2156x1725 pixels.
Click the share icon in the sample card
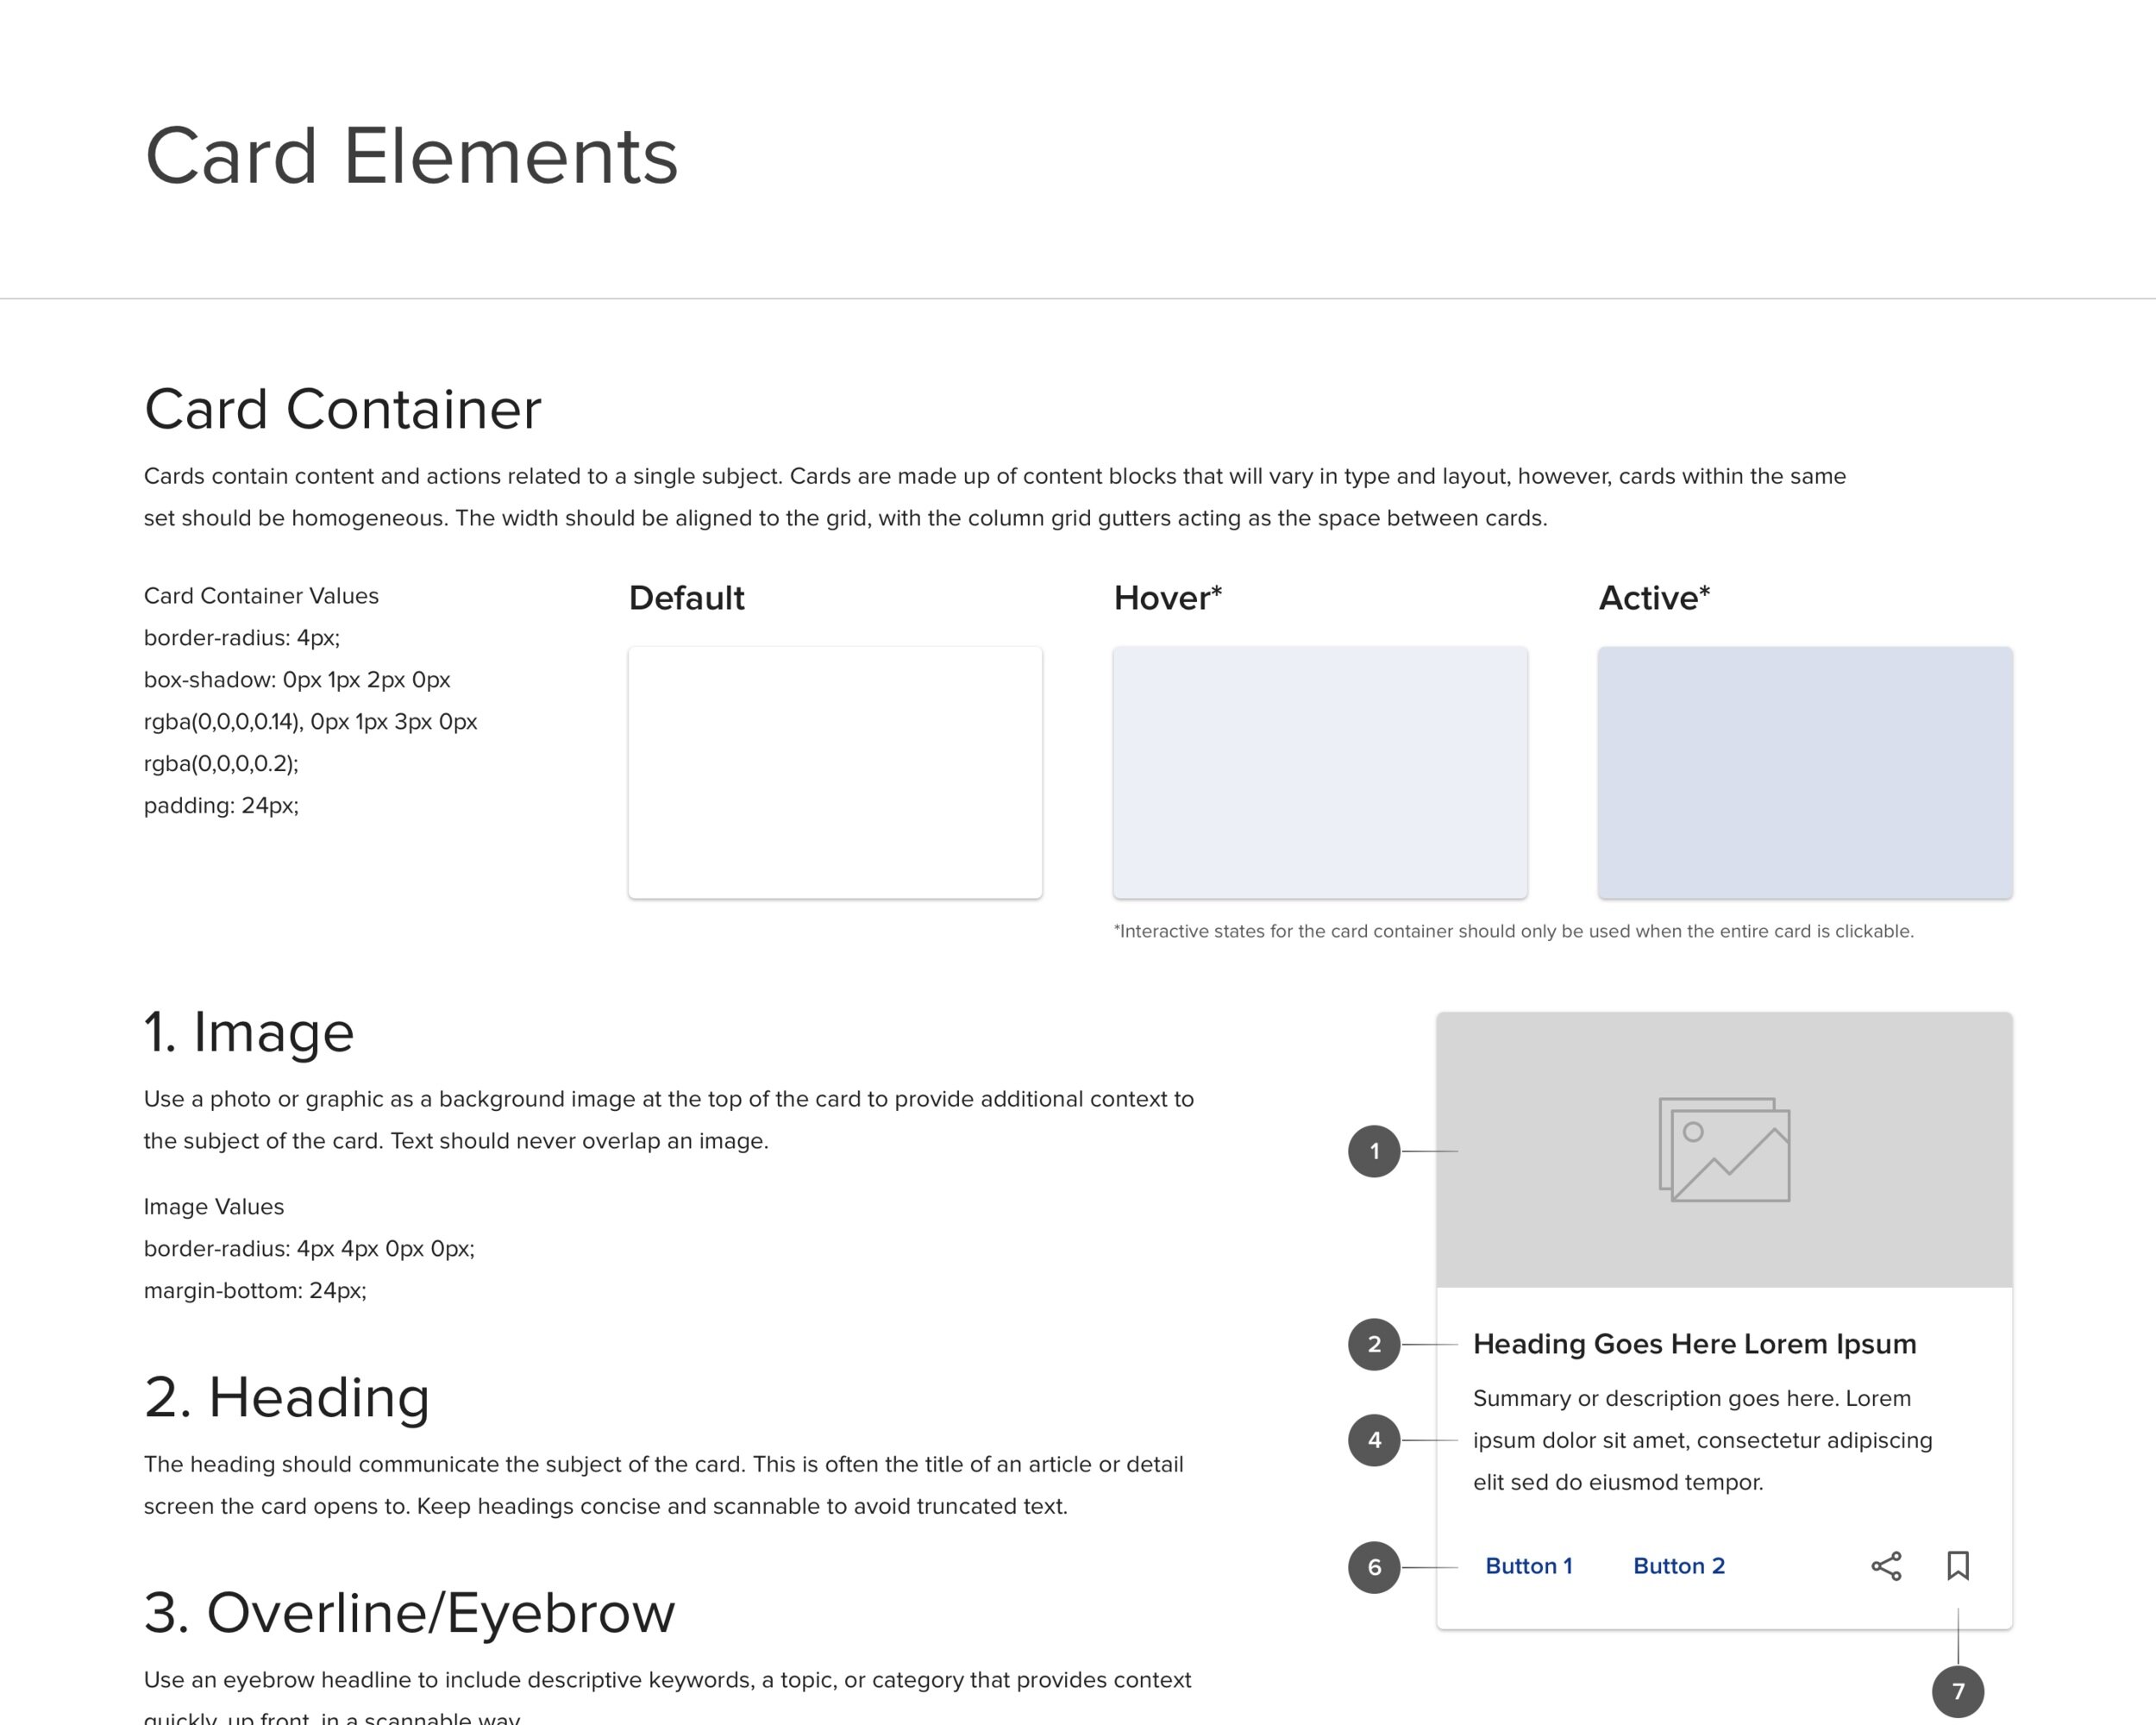pos(1886,1566)
